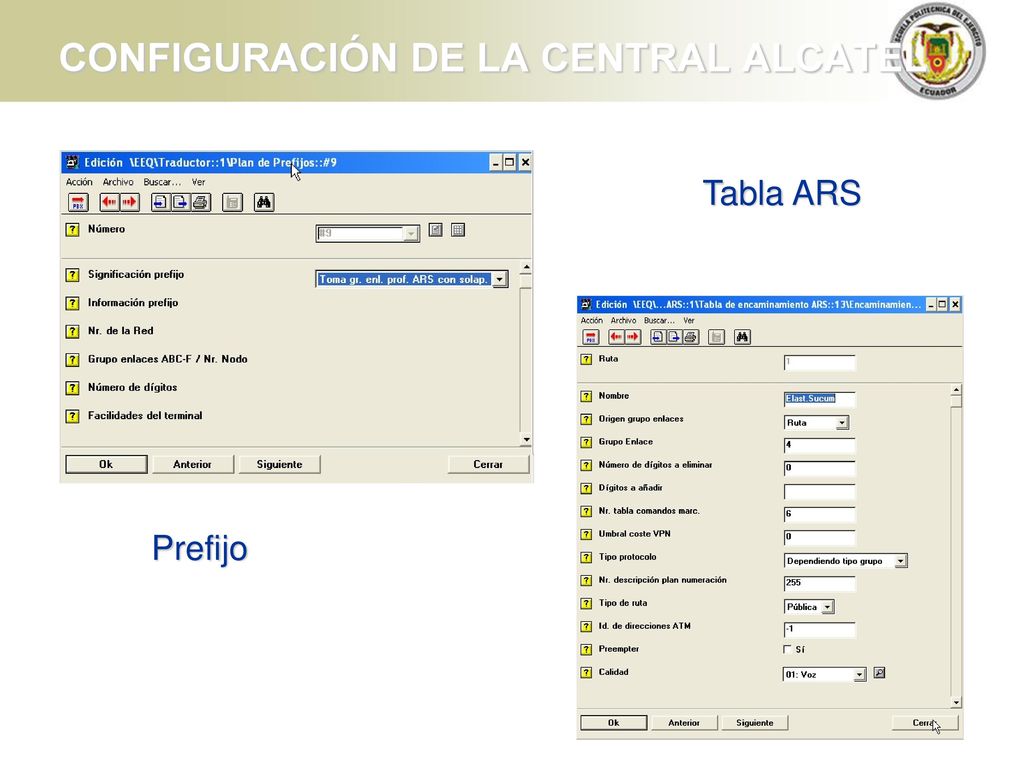Click the magnifier icon next to the Calidad dropdown
The image size is (1024, 768).
[880, 673]
